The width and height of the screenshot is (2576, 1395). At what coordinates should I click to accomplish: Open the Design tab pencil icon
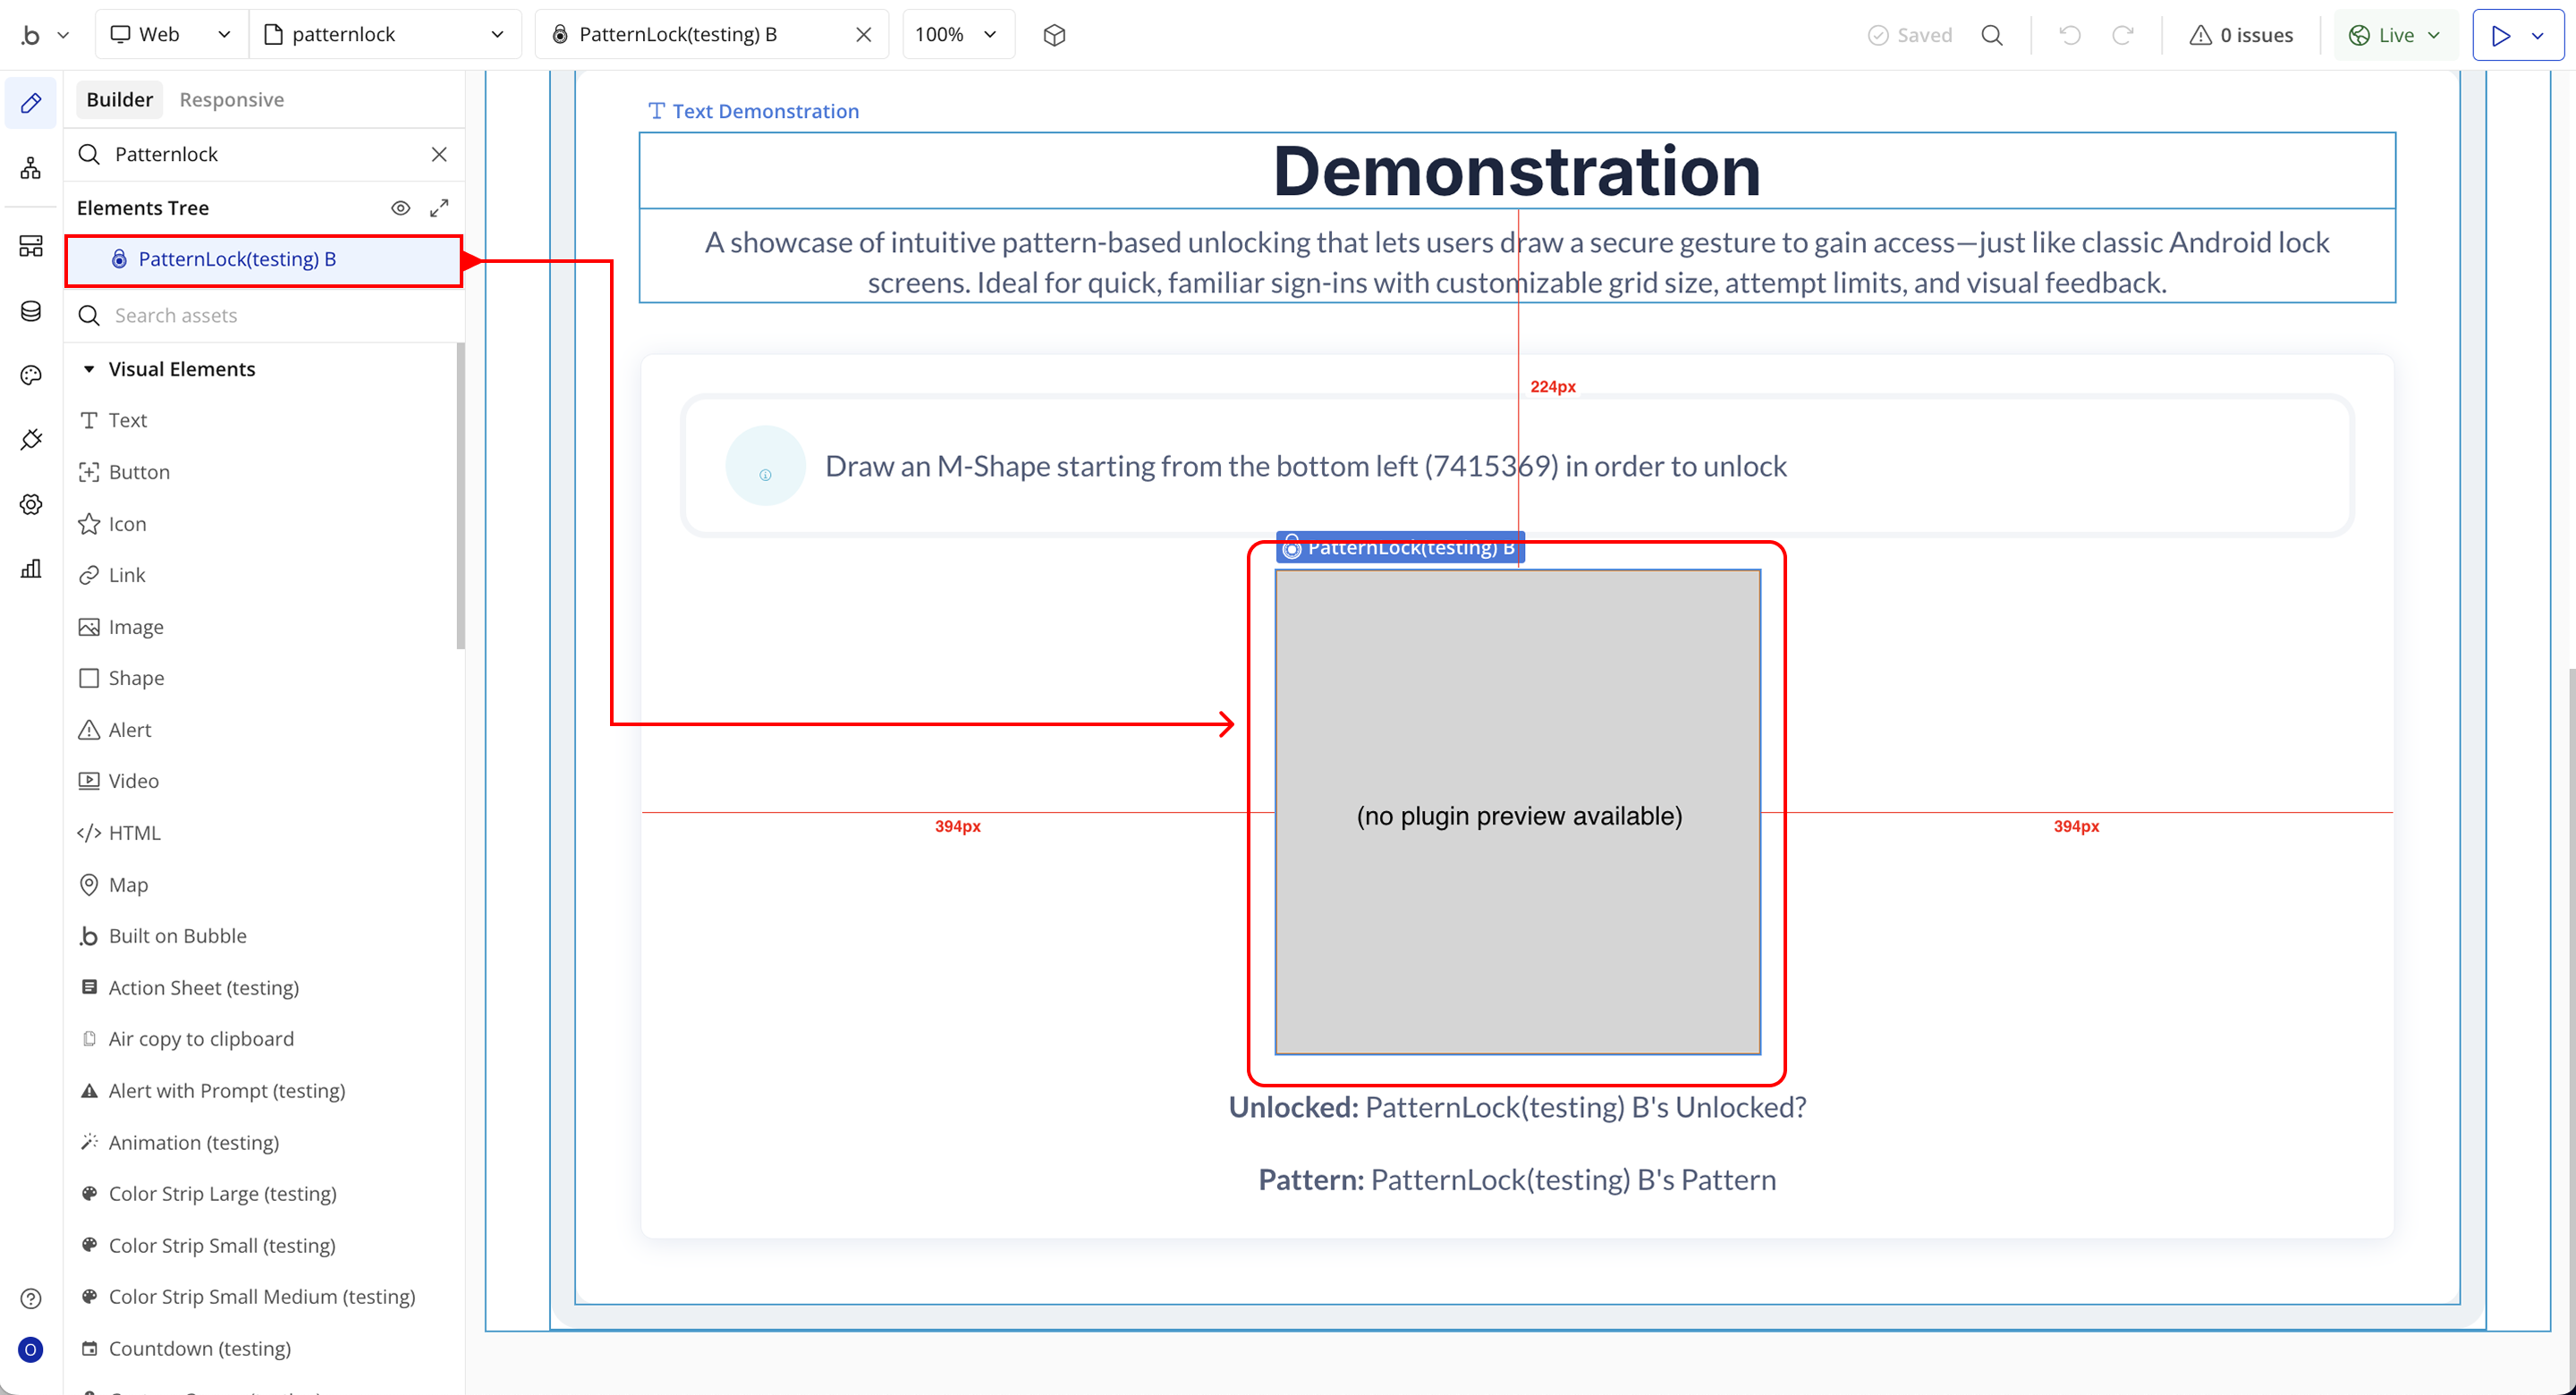[31, 103]
